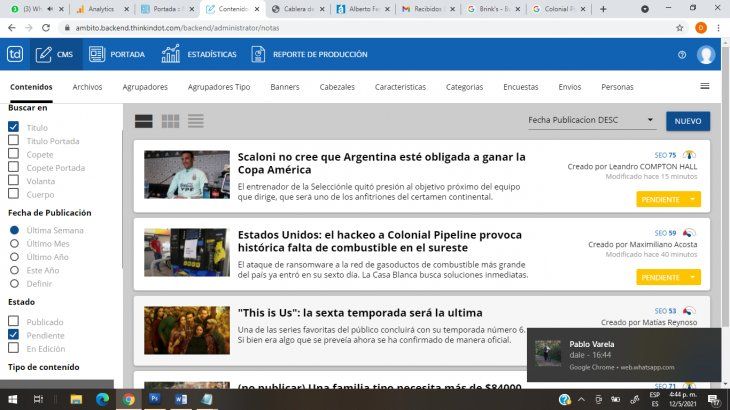Open the hamburger menu beside Personas
The width and height of the screenshot is (730, 410).
[705, 86]
